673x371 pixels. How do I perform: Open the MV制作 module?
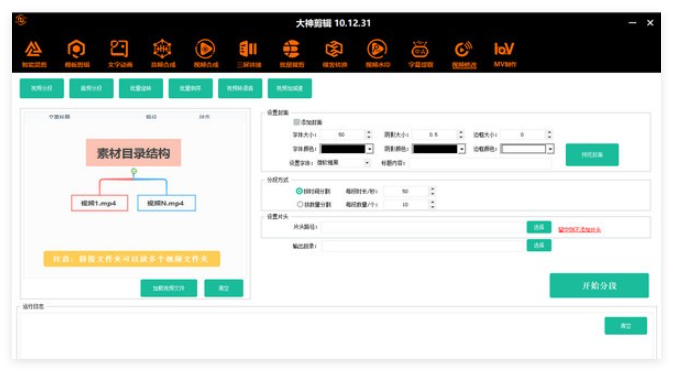tap(504, 53)
